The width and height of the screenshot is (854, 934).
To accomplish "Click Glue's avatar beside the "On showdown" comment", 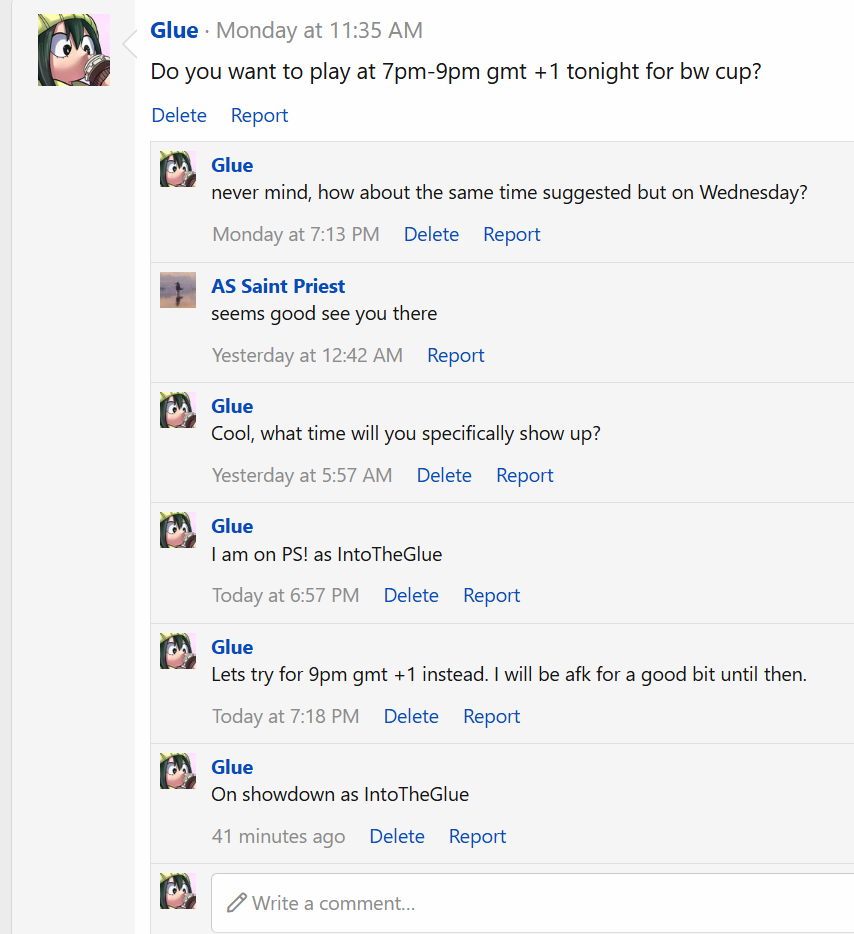I will click(x=178, y=771).
